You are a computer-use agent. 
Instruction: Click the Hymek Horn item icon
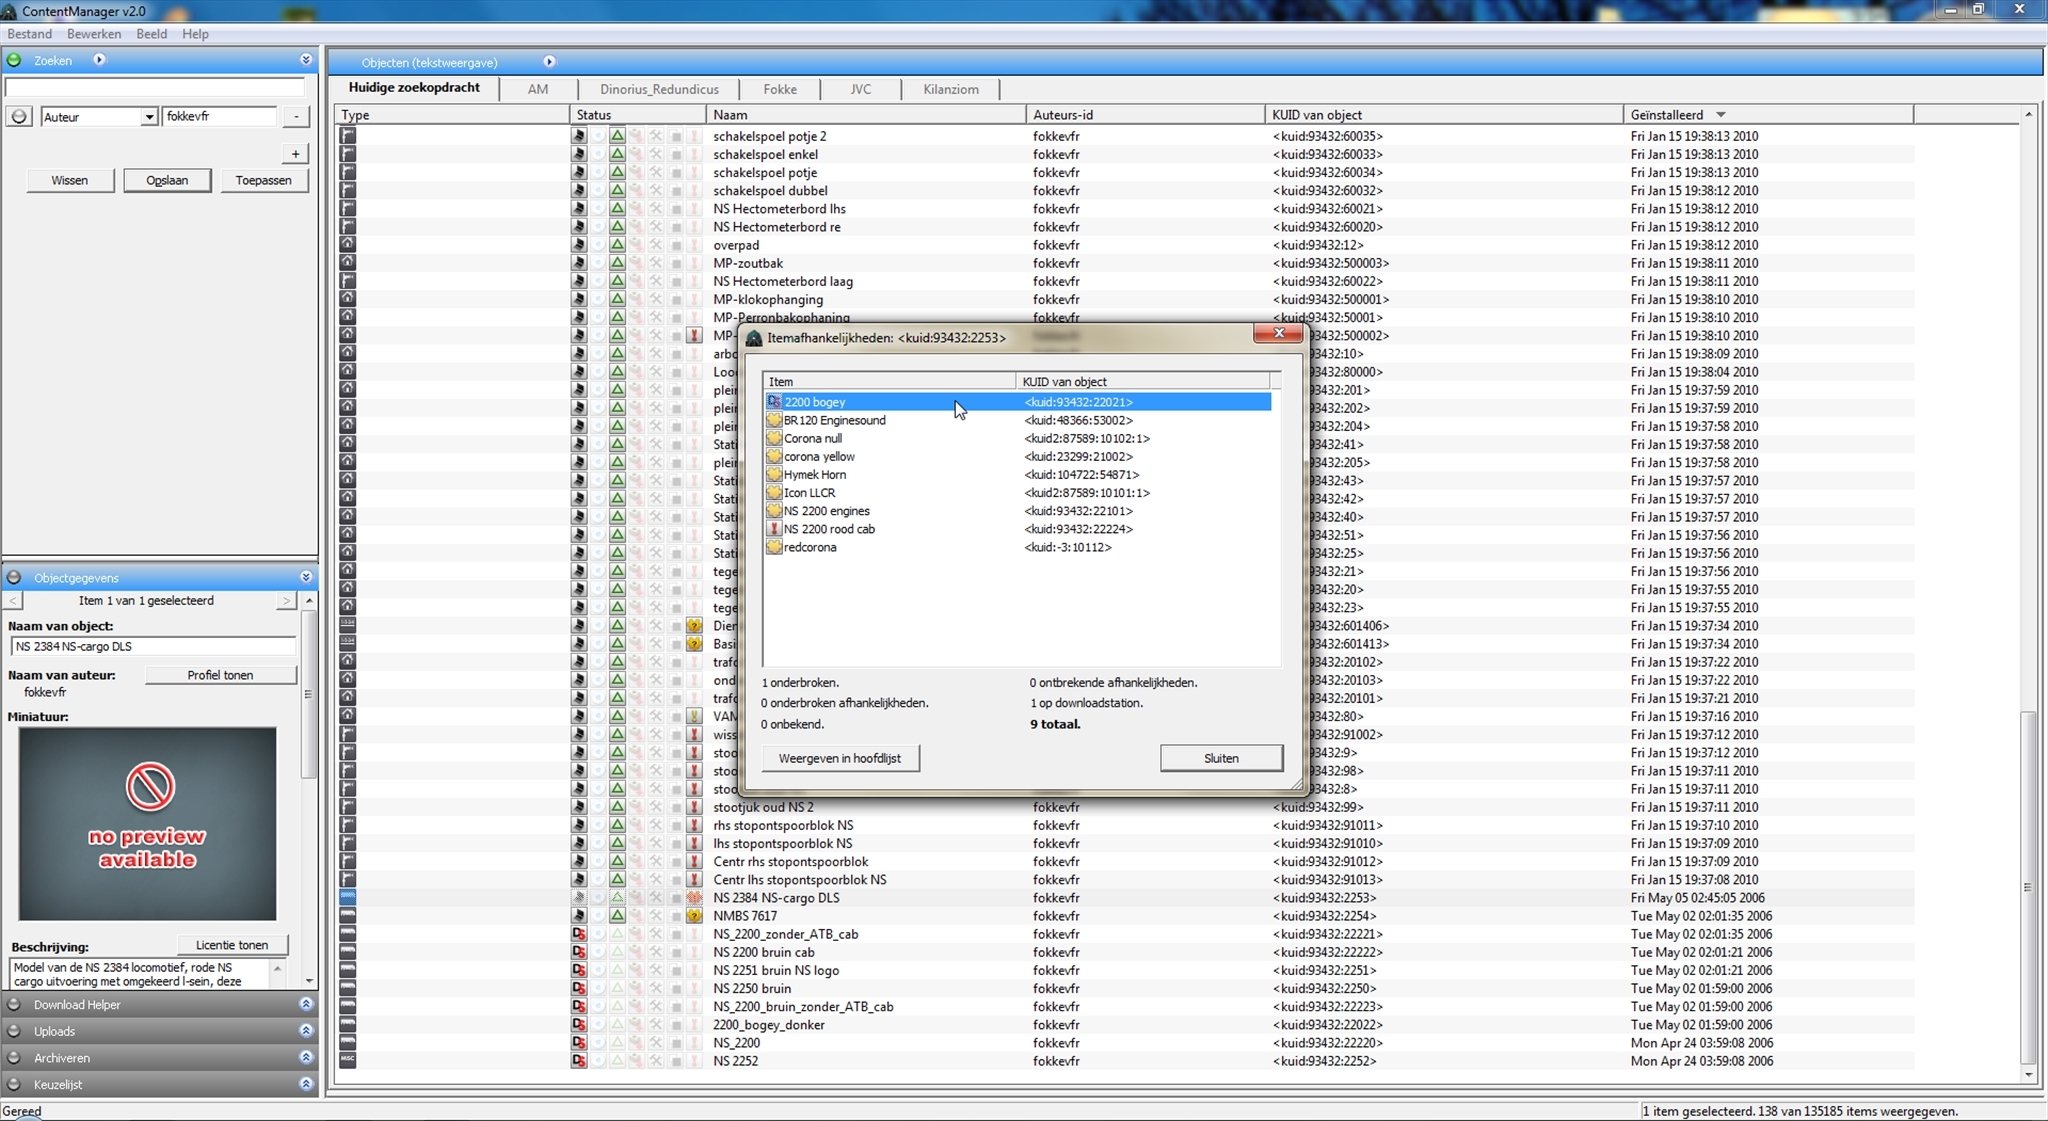pos(774,475)
